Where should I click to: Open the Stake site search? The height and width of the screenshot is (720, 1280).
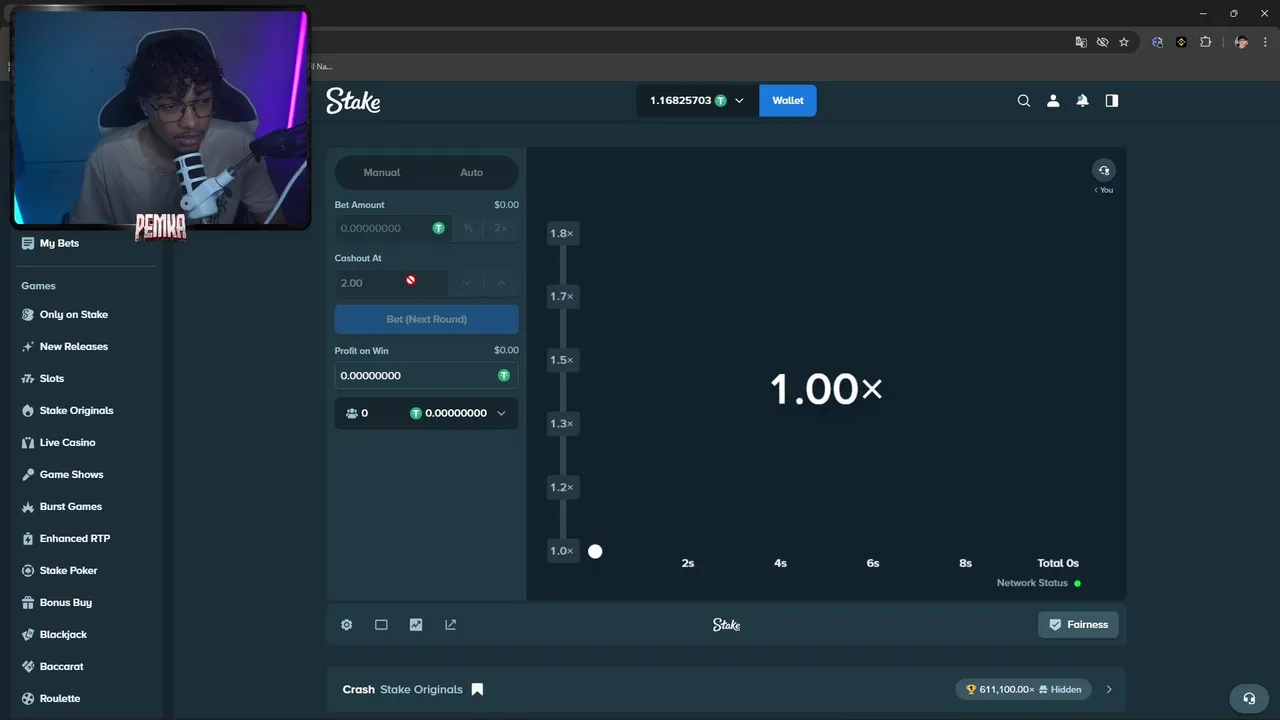point(1023,100)
